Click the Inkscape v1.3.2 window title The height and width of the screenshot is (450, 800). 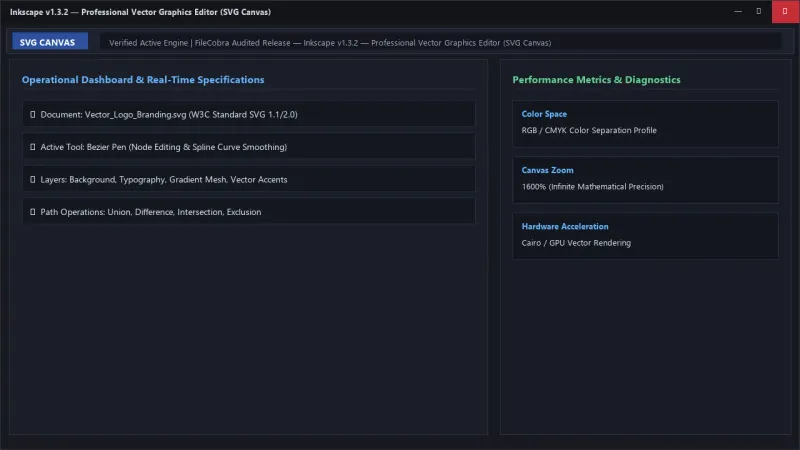(140, 12)
